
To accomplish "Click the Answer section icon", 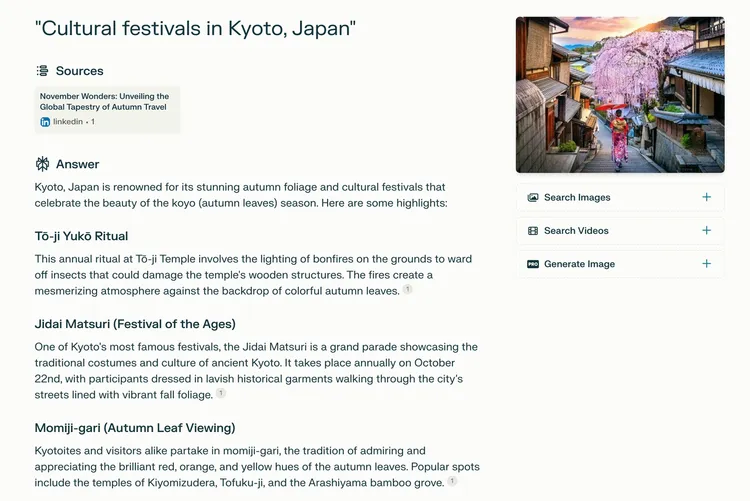I will coord(42,164).
